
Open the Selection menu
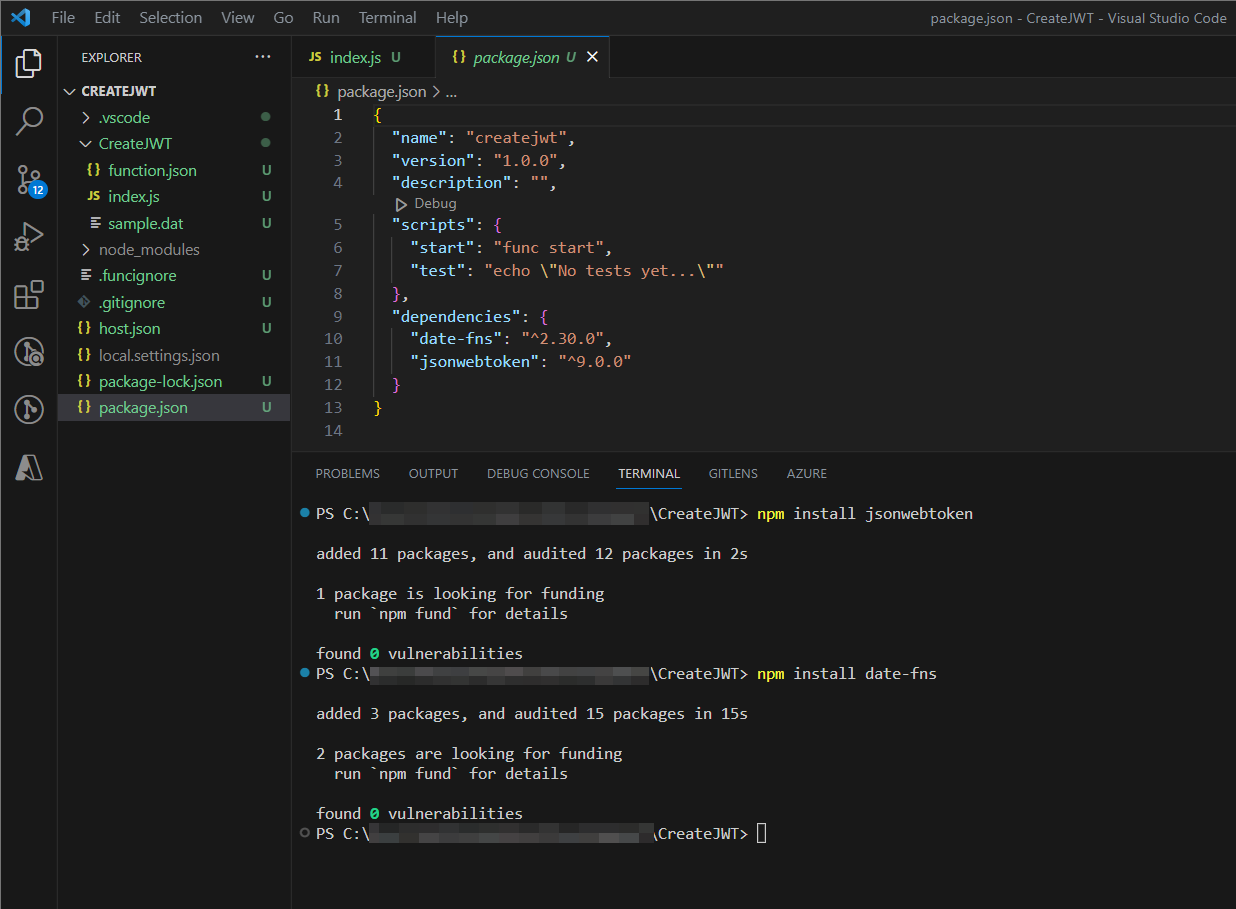(x=170, y=18)
